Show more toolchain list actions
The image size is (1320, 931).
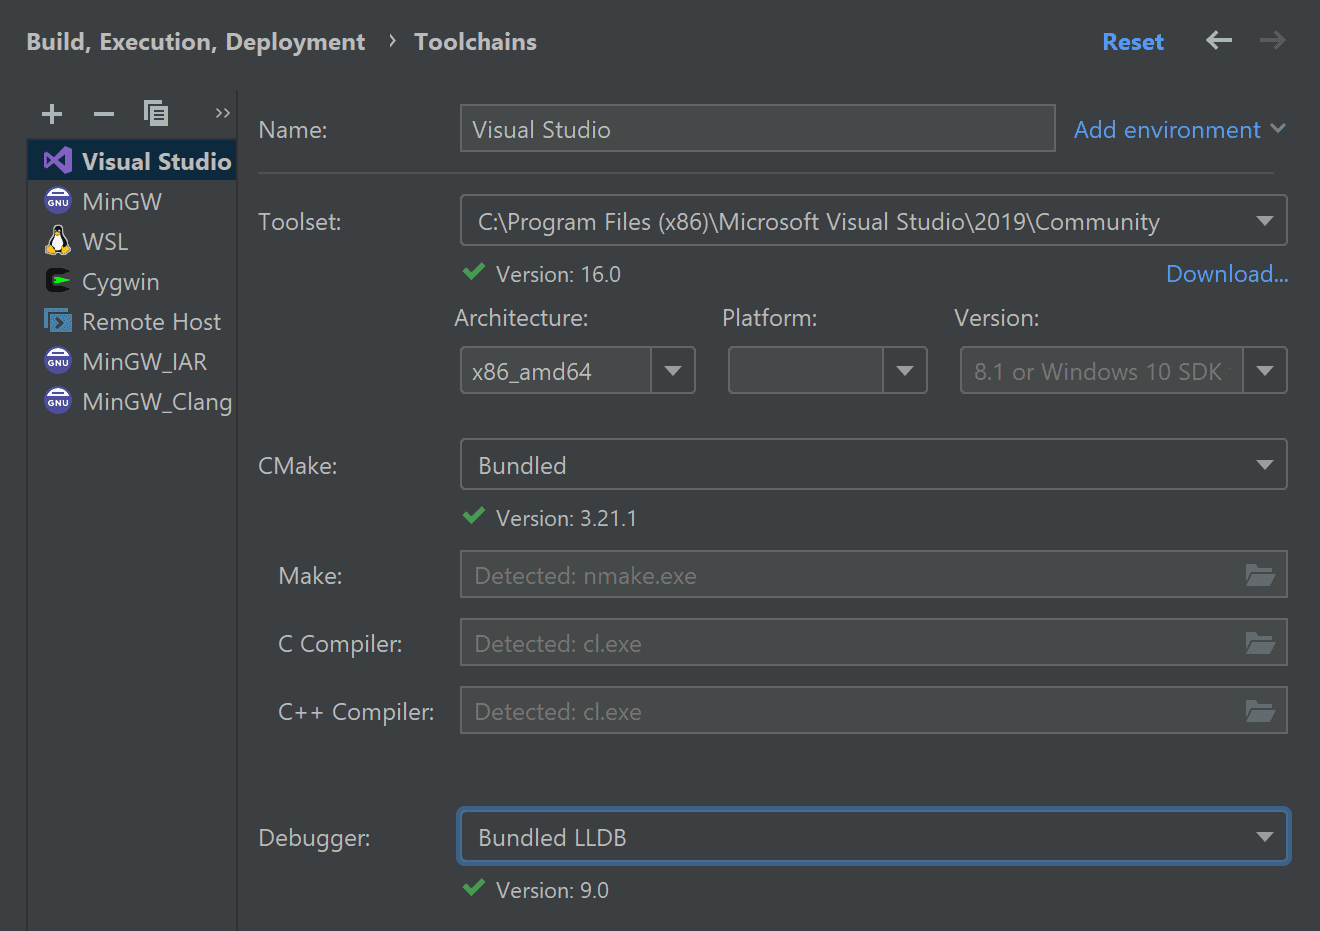pos(222,113)
